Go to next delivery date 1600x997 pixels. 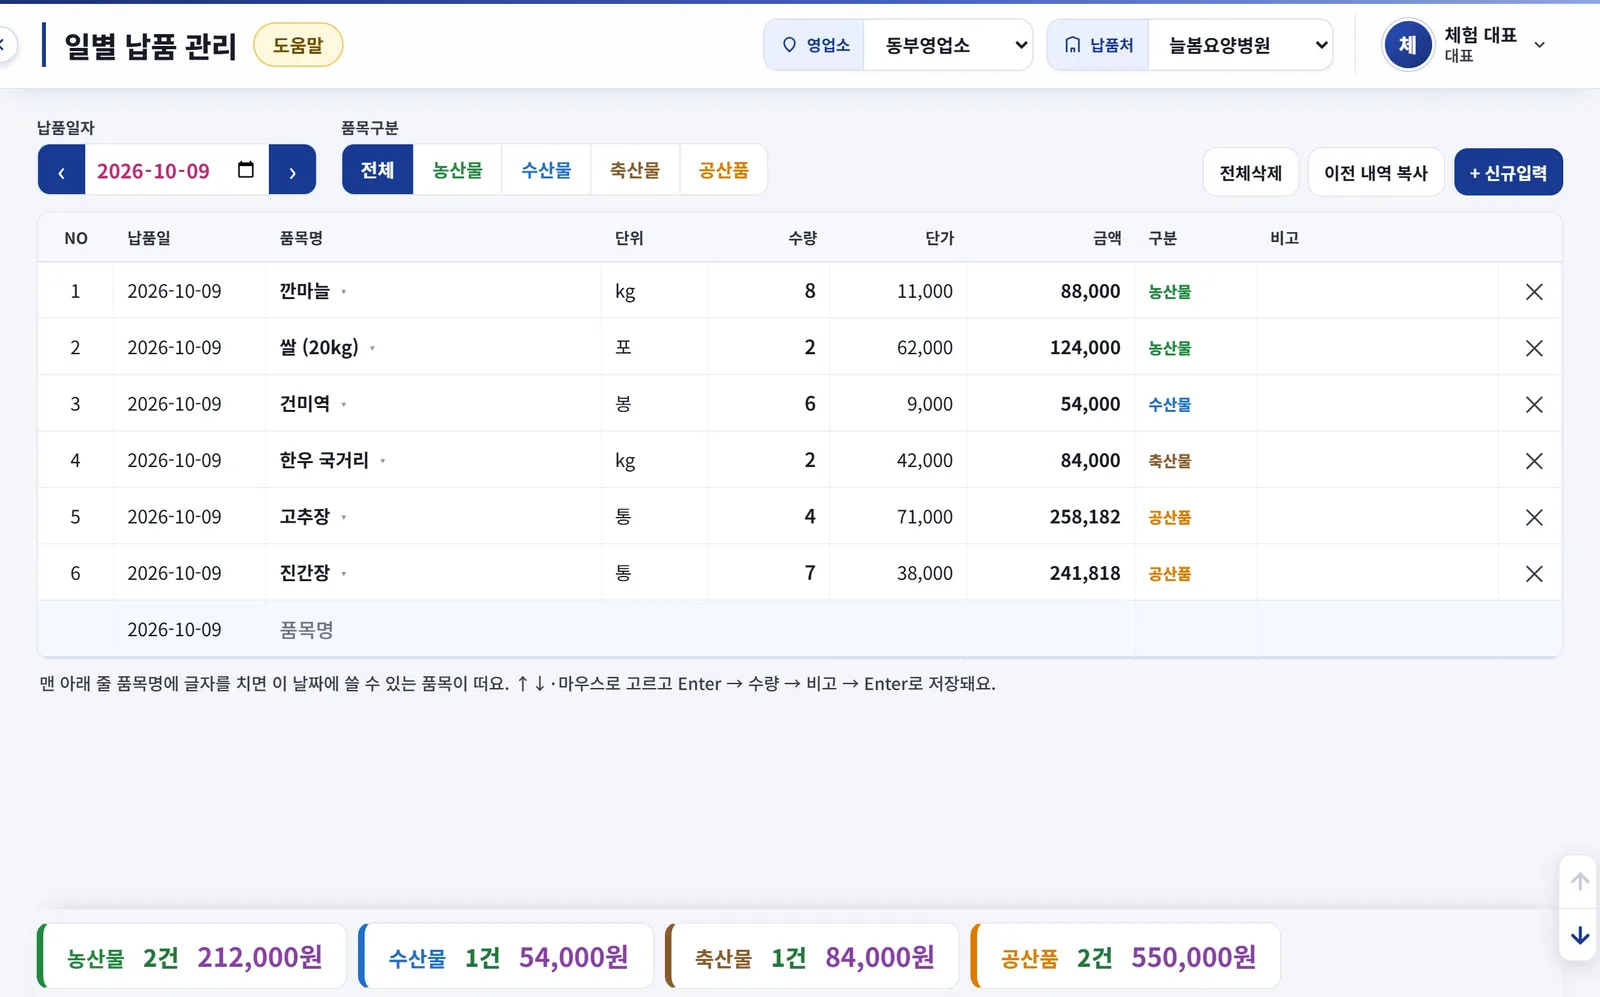292,170
